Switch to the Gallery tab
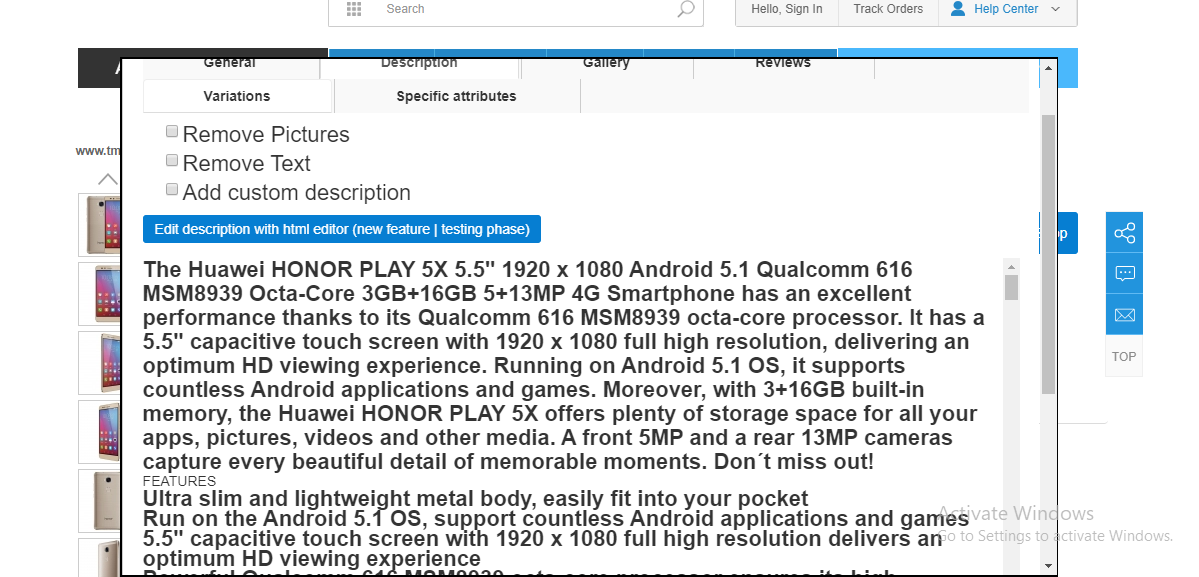 [606, 68]
